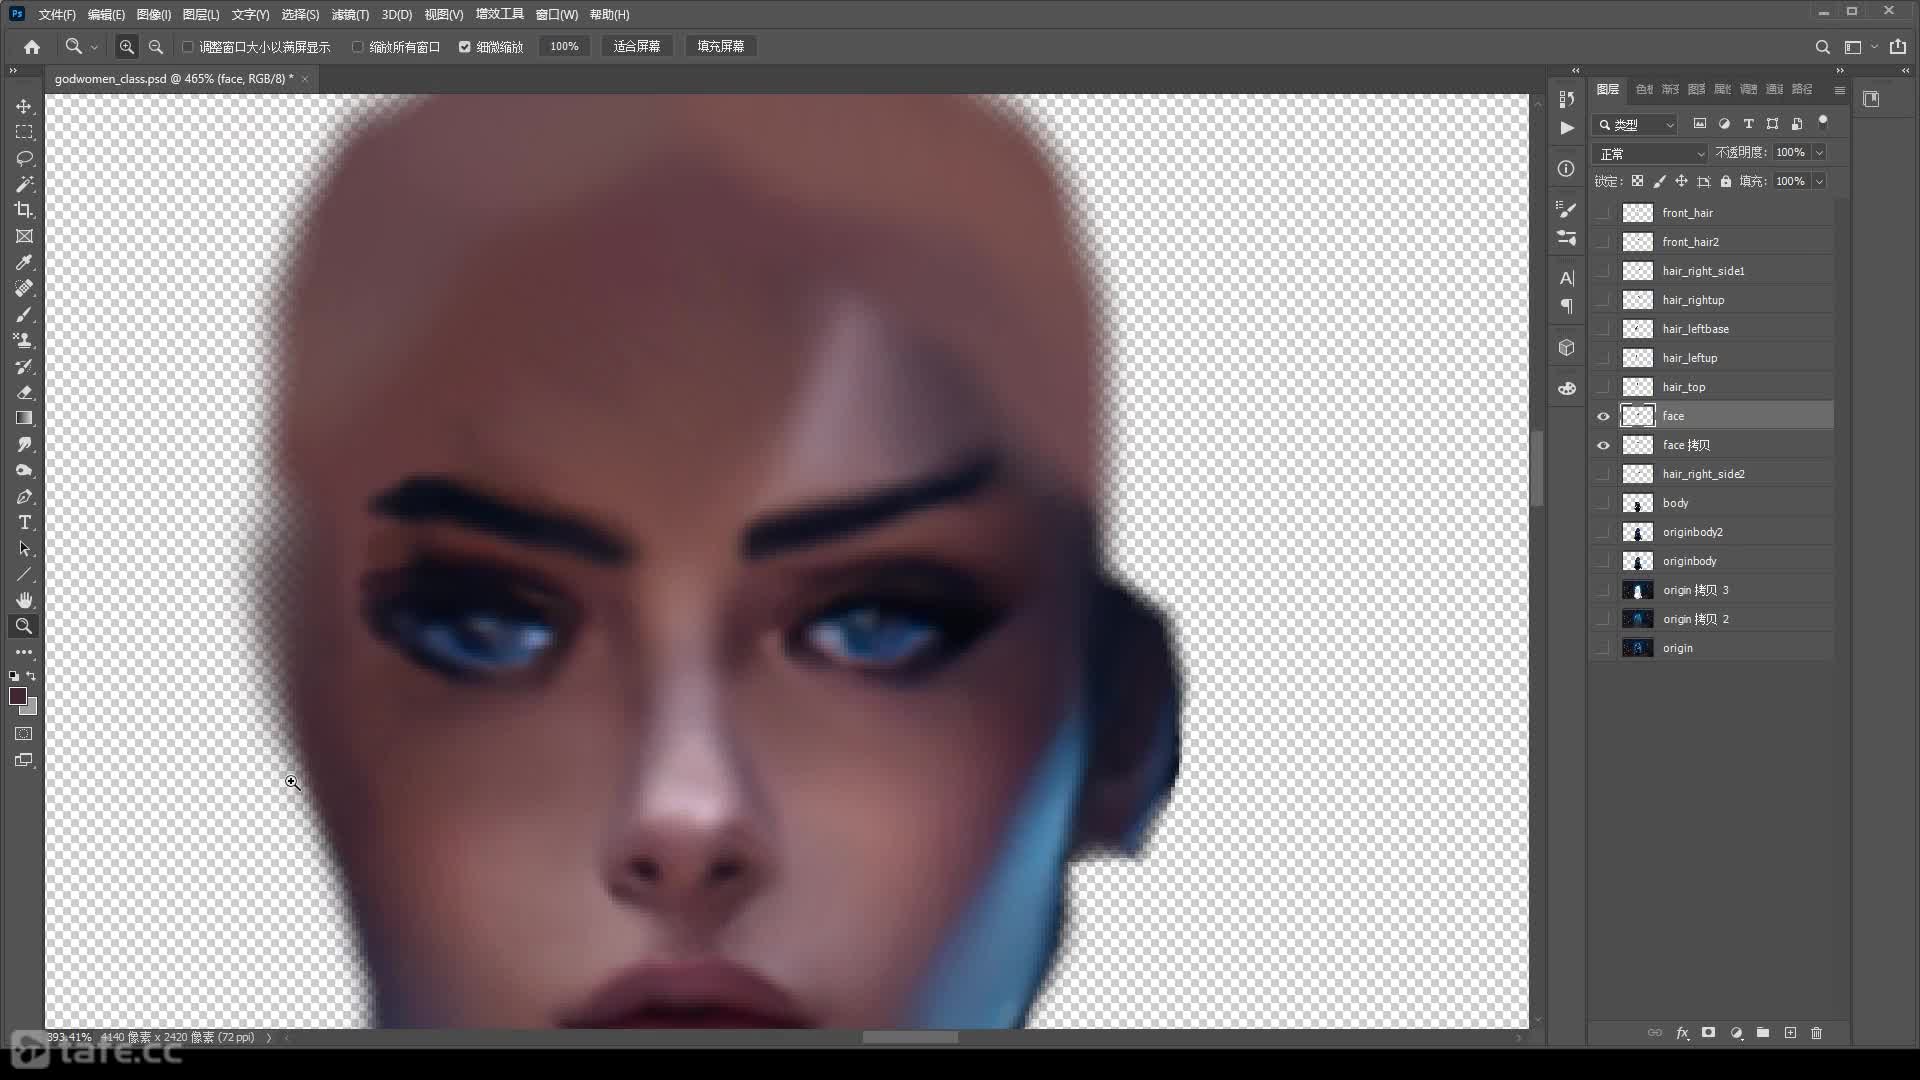Click the add layer mask icon
This screenshot has height=1080, width=1920.
1709,1033
